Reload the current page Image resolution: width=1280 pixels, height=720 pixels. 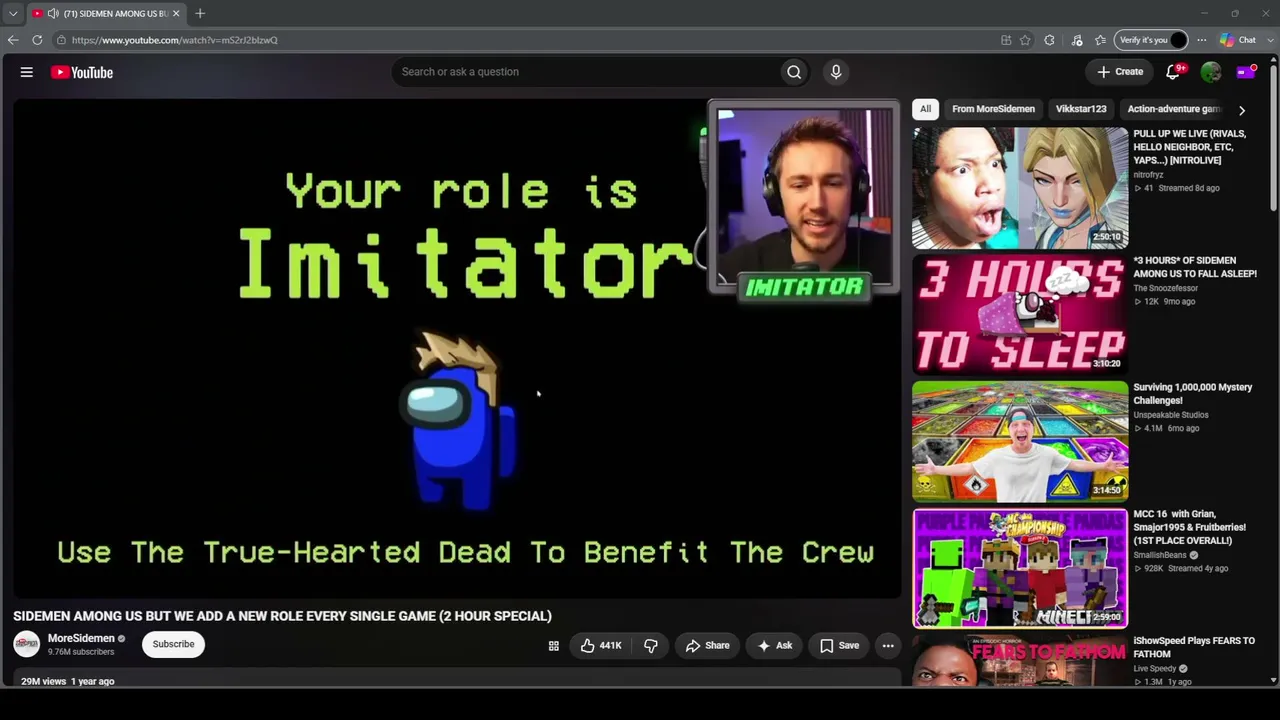pos(37,40)
